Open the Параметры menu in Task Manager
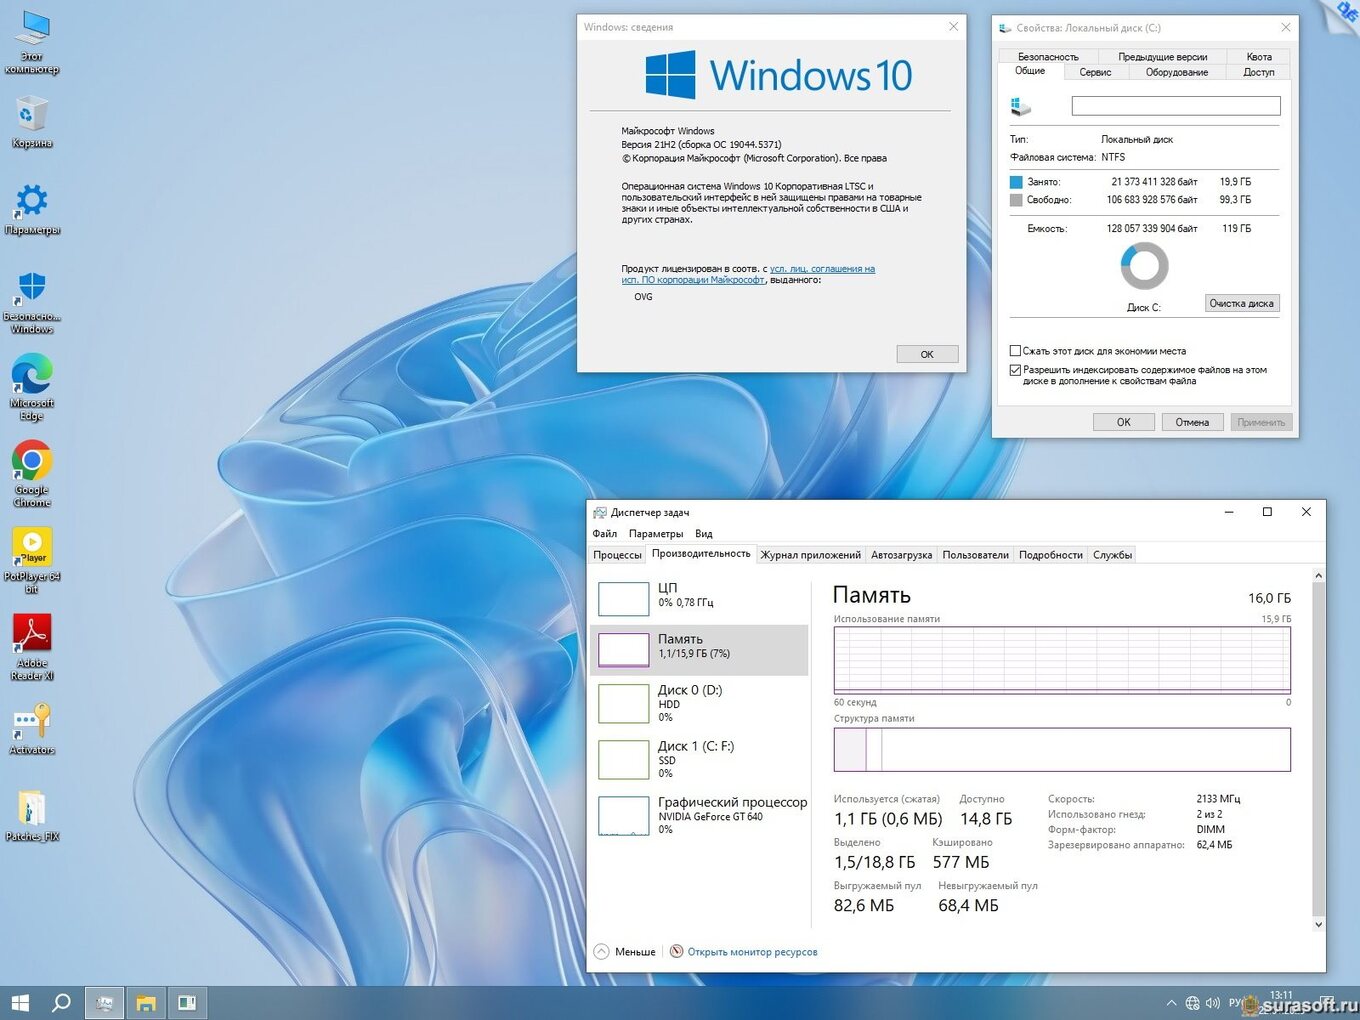Viewport: 1360px width, 1020px height. (656, 534)
